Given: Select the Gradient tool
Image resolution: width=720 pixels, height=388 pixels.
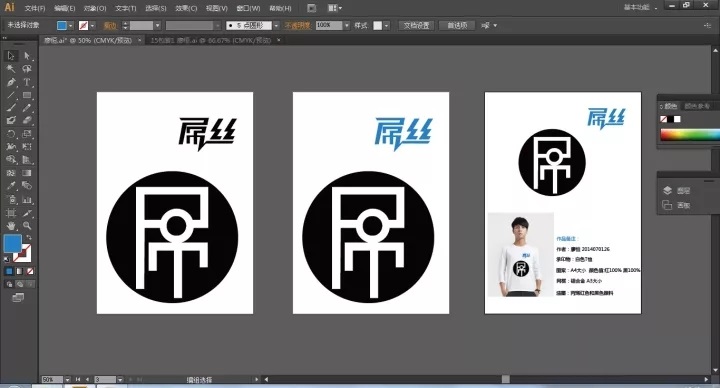Looking at the screenshot, I should pyautogui.click(x=27, y=173).
